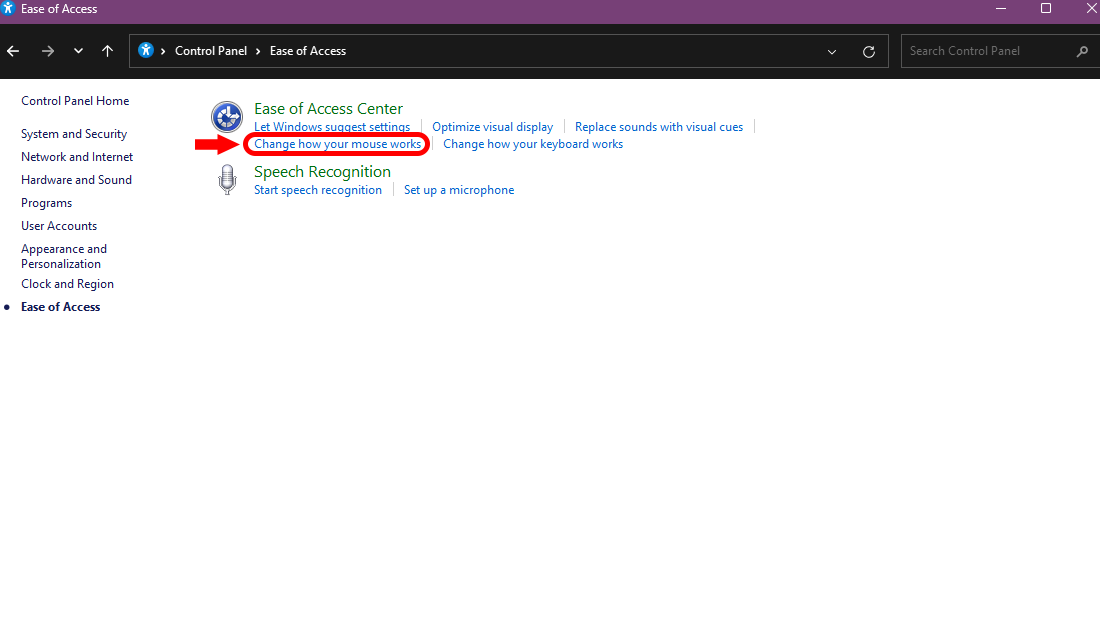This screenshot has width=1100, height=618.
Task: Open System and Security category
Action: coord(74,134)
